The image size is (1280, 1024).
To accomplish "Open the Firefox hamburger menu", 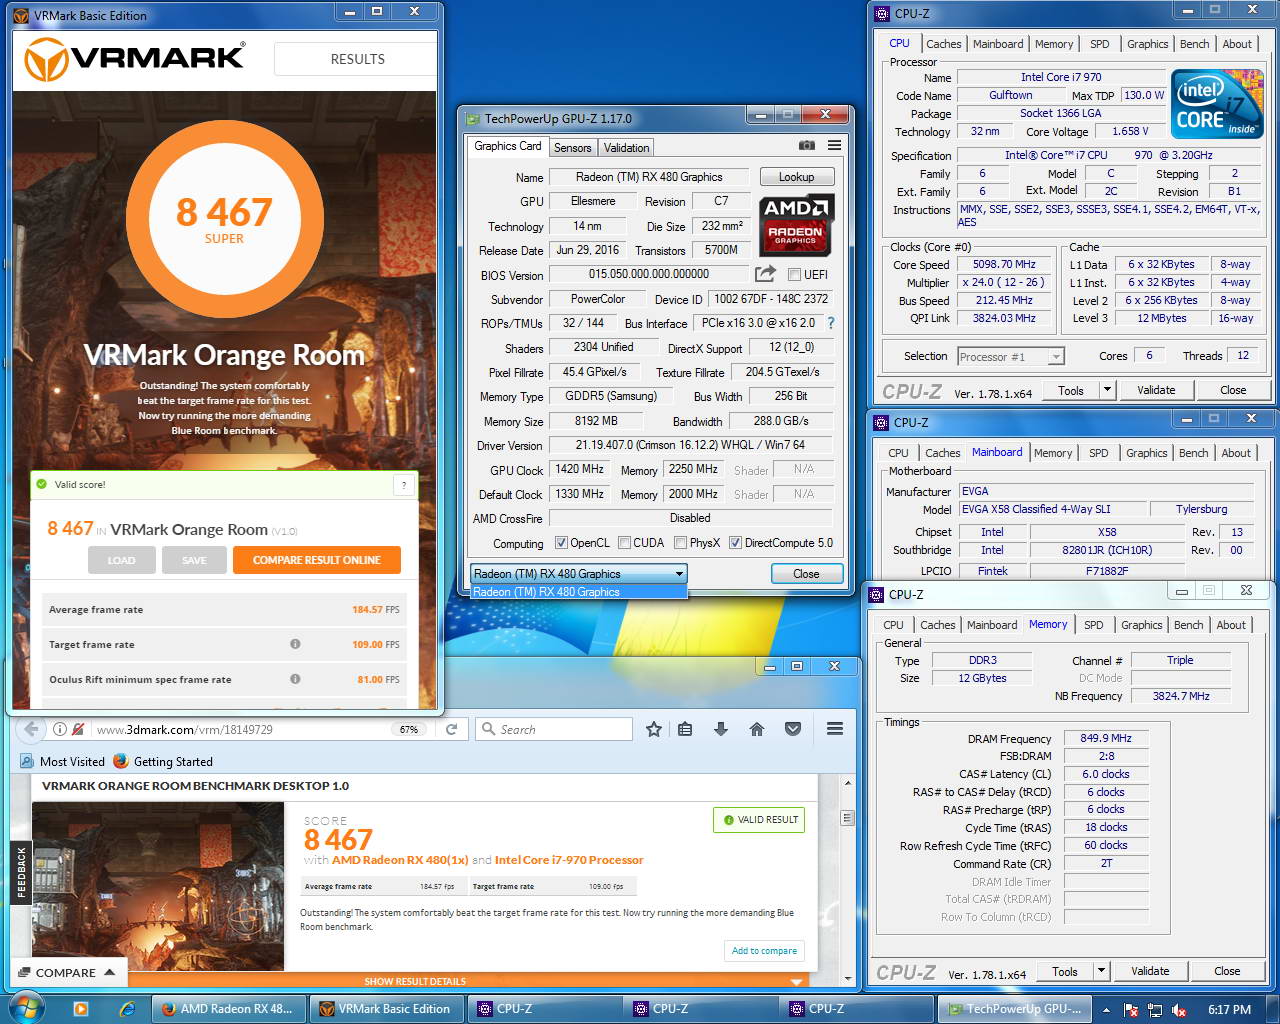I will tap(835, 729).
